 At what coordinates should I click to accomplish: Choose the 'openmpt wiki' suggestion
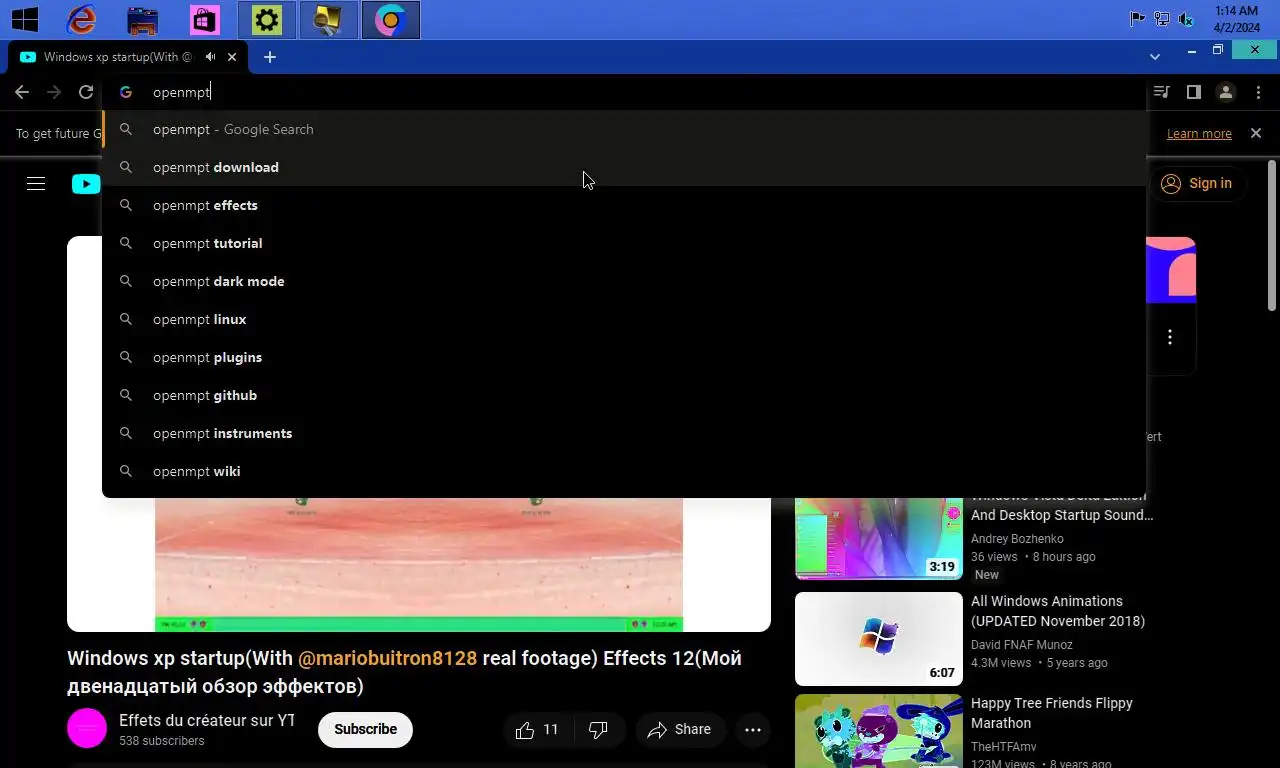tap(624, 471)
